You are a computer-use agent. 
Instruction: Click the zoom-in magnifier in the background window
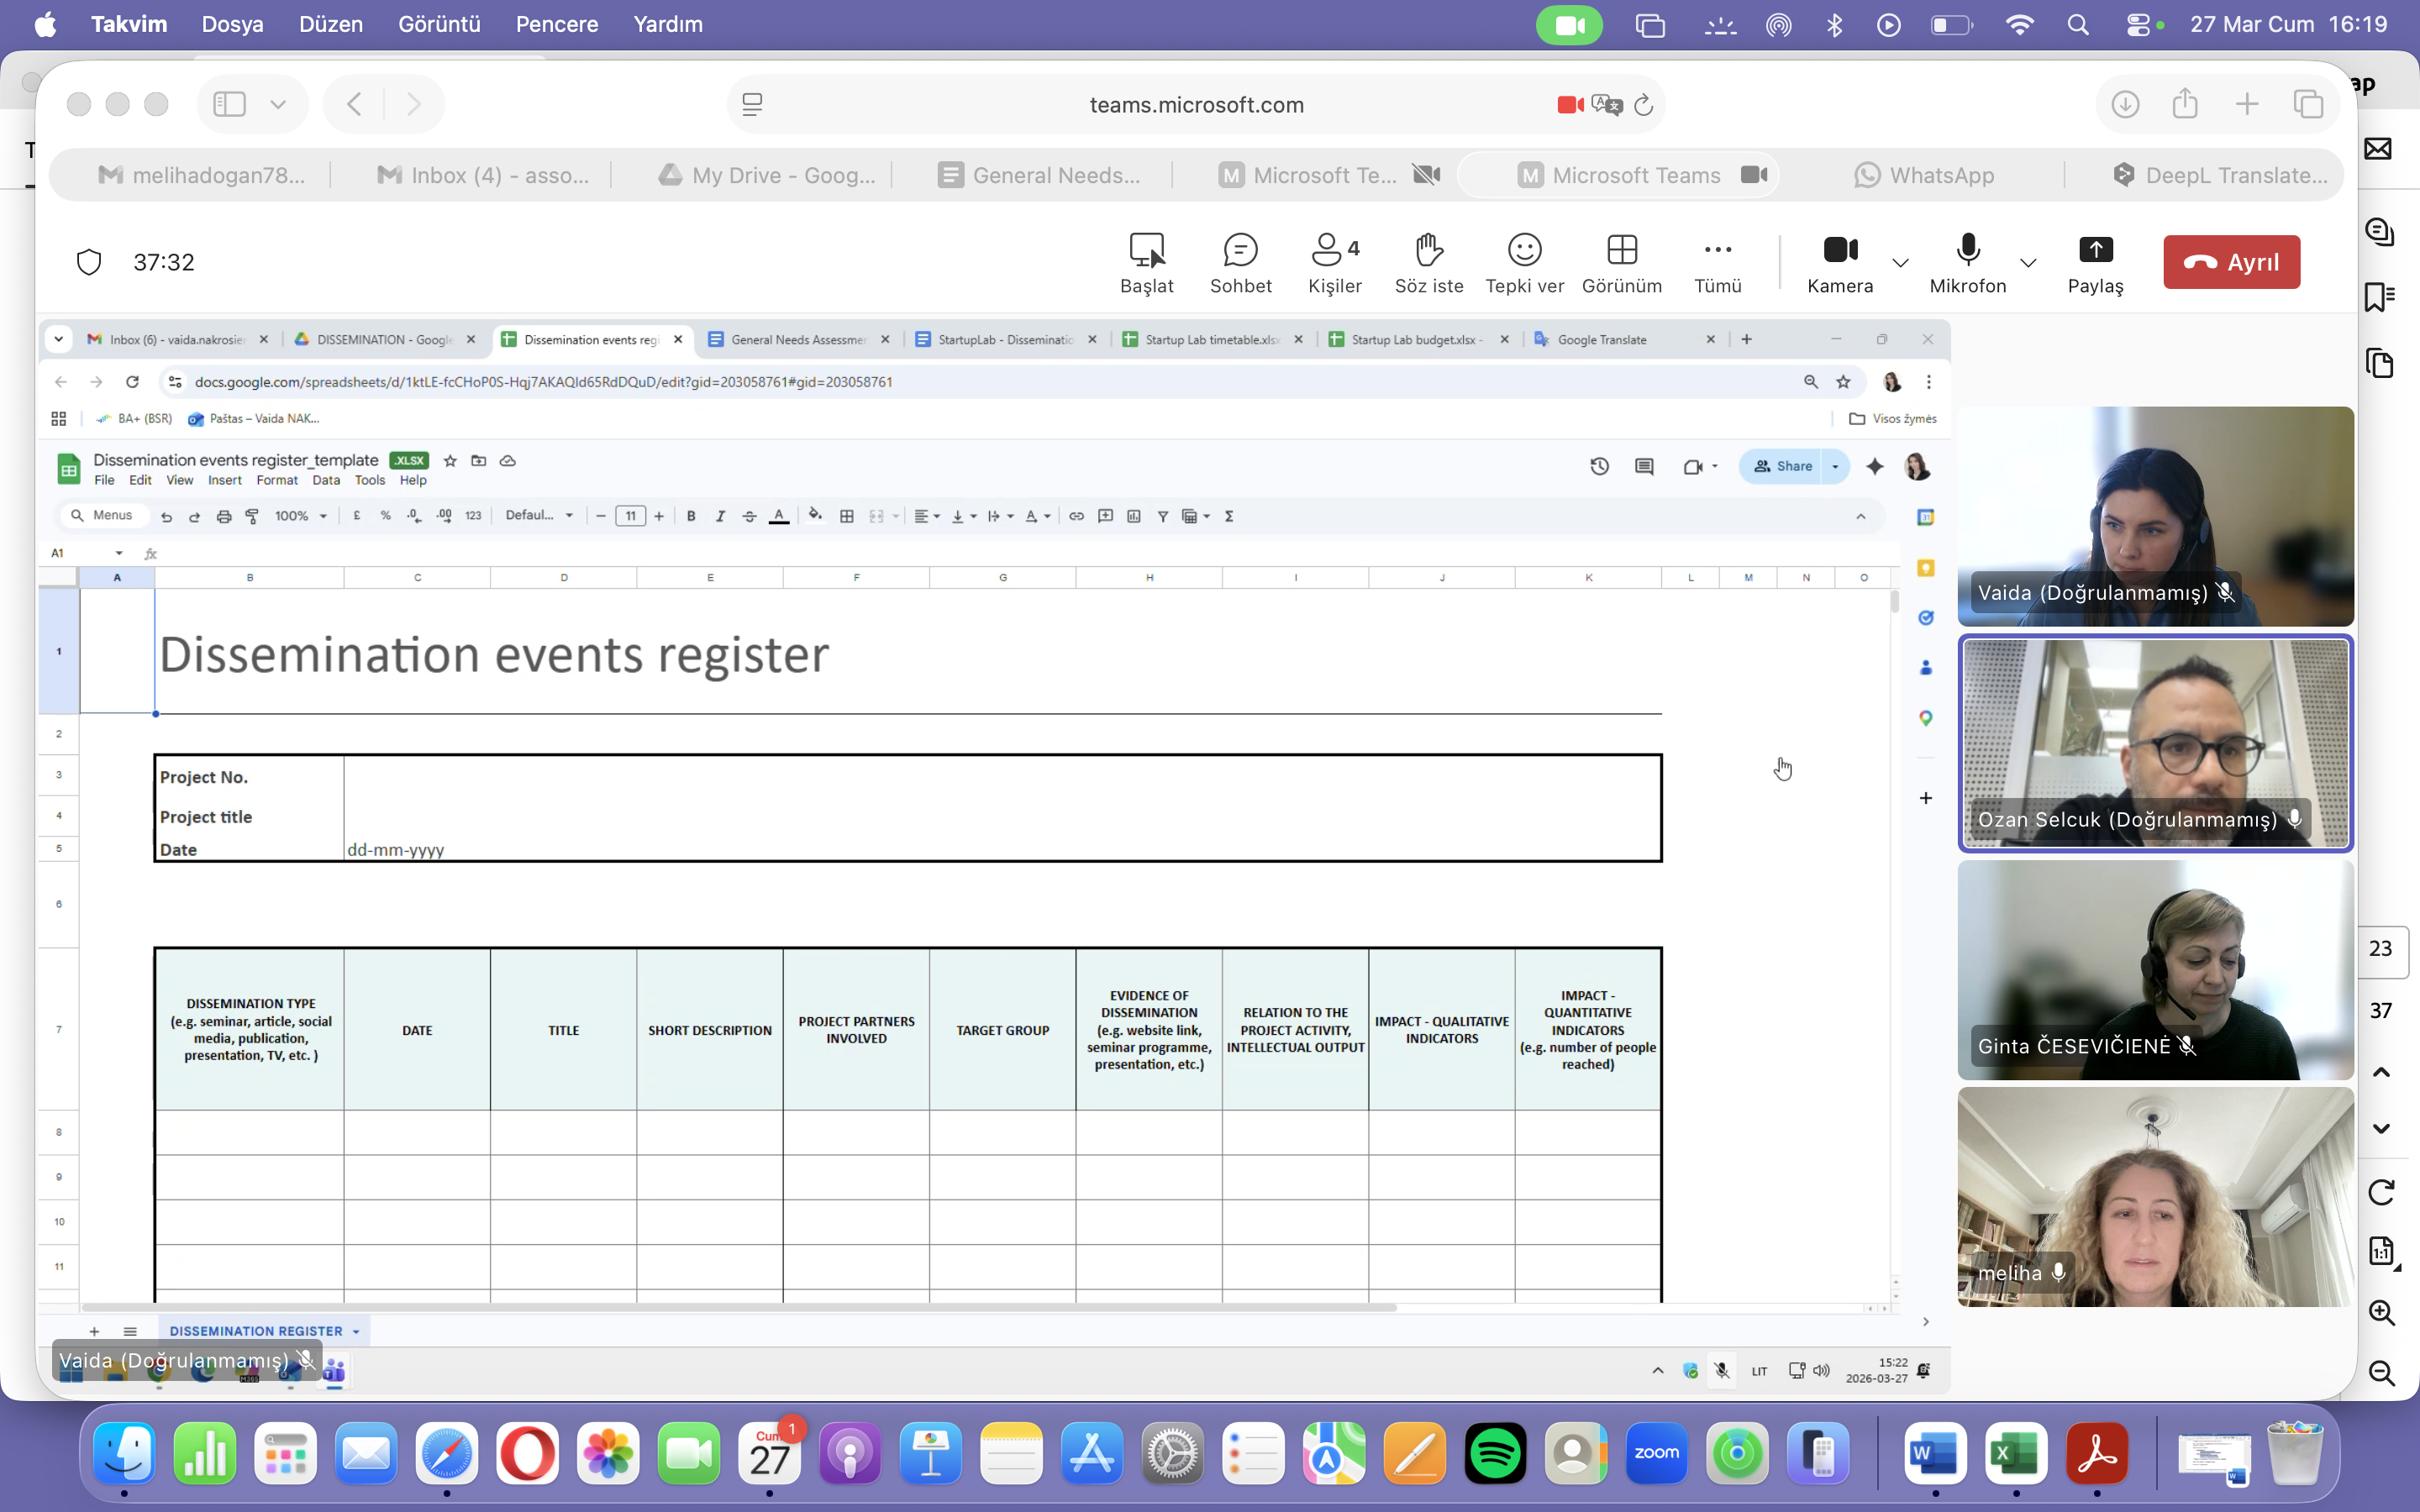coord(2381,1312)
